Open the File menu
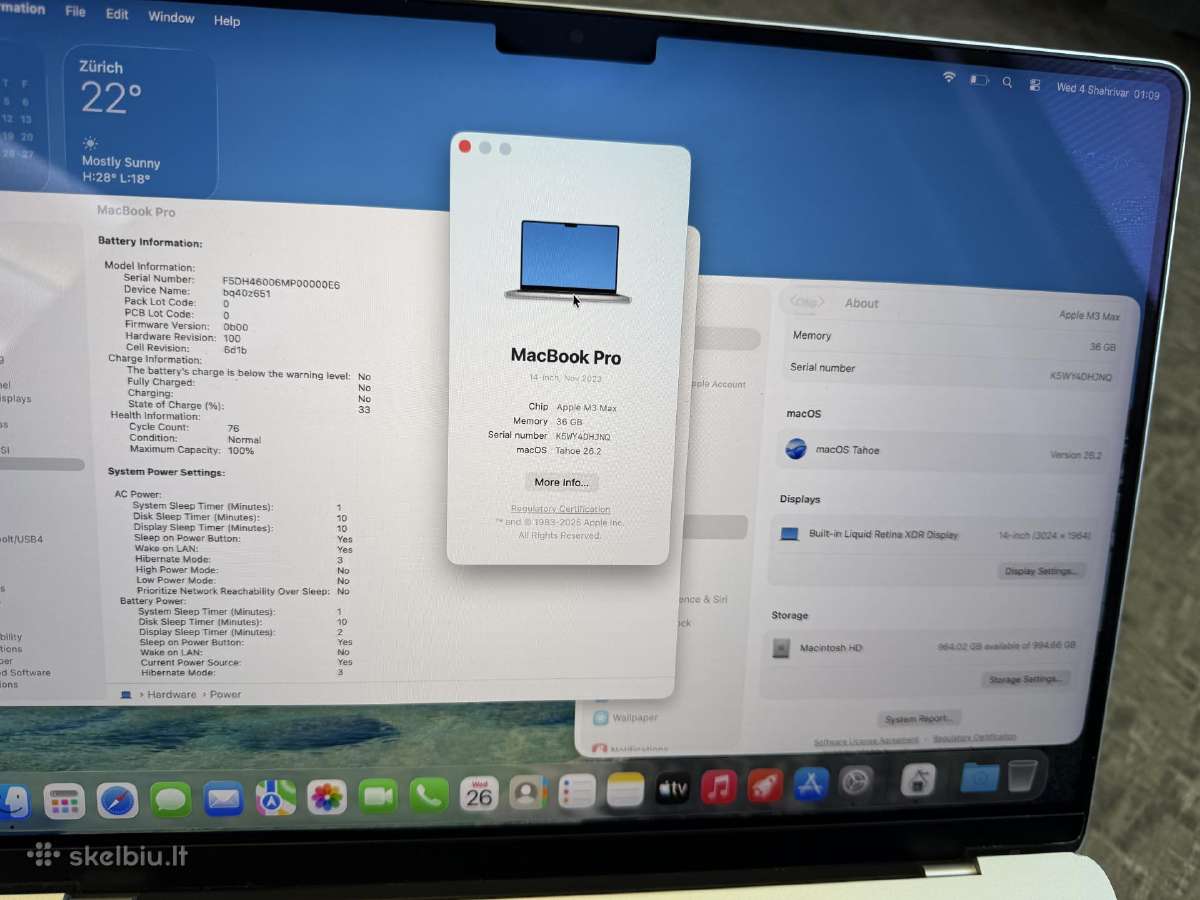Screen dimensions: 1200x900 pyautogui.click(x=75, y=12)
